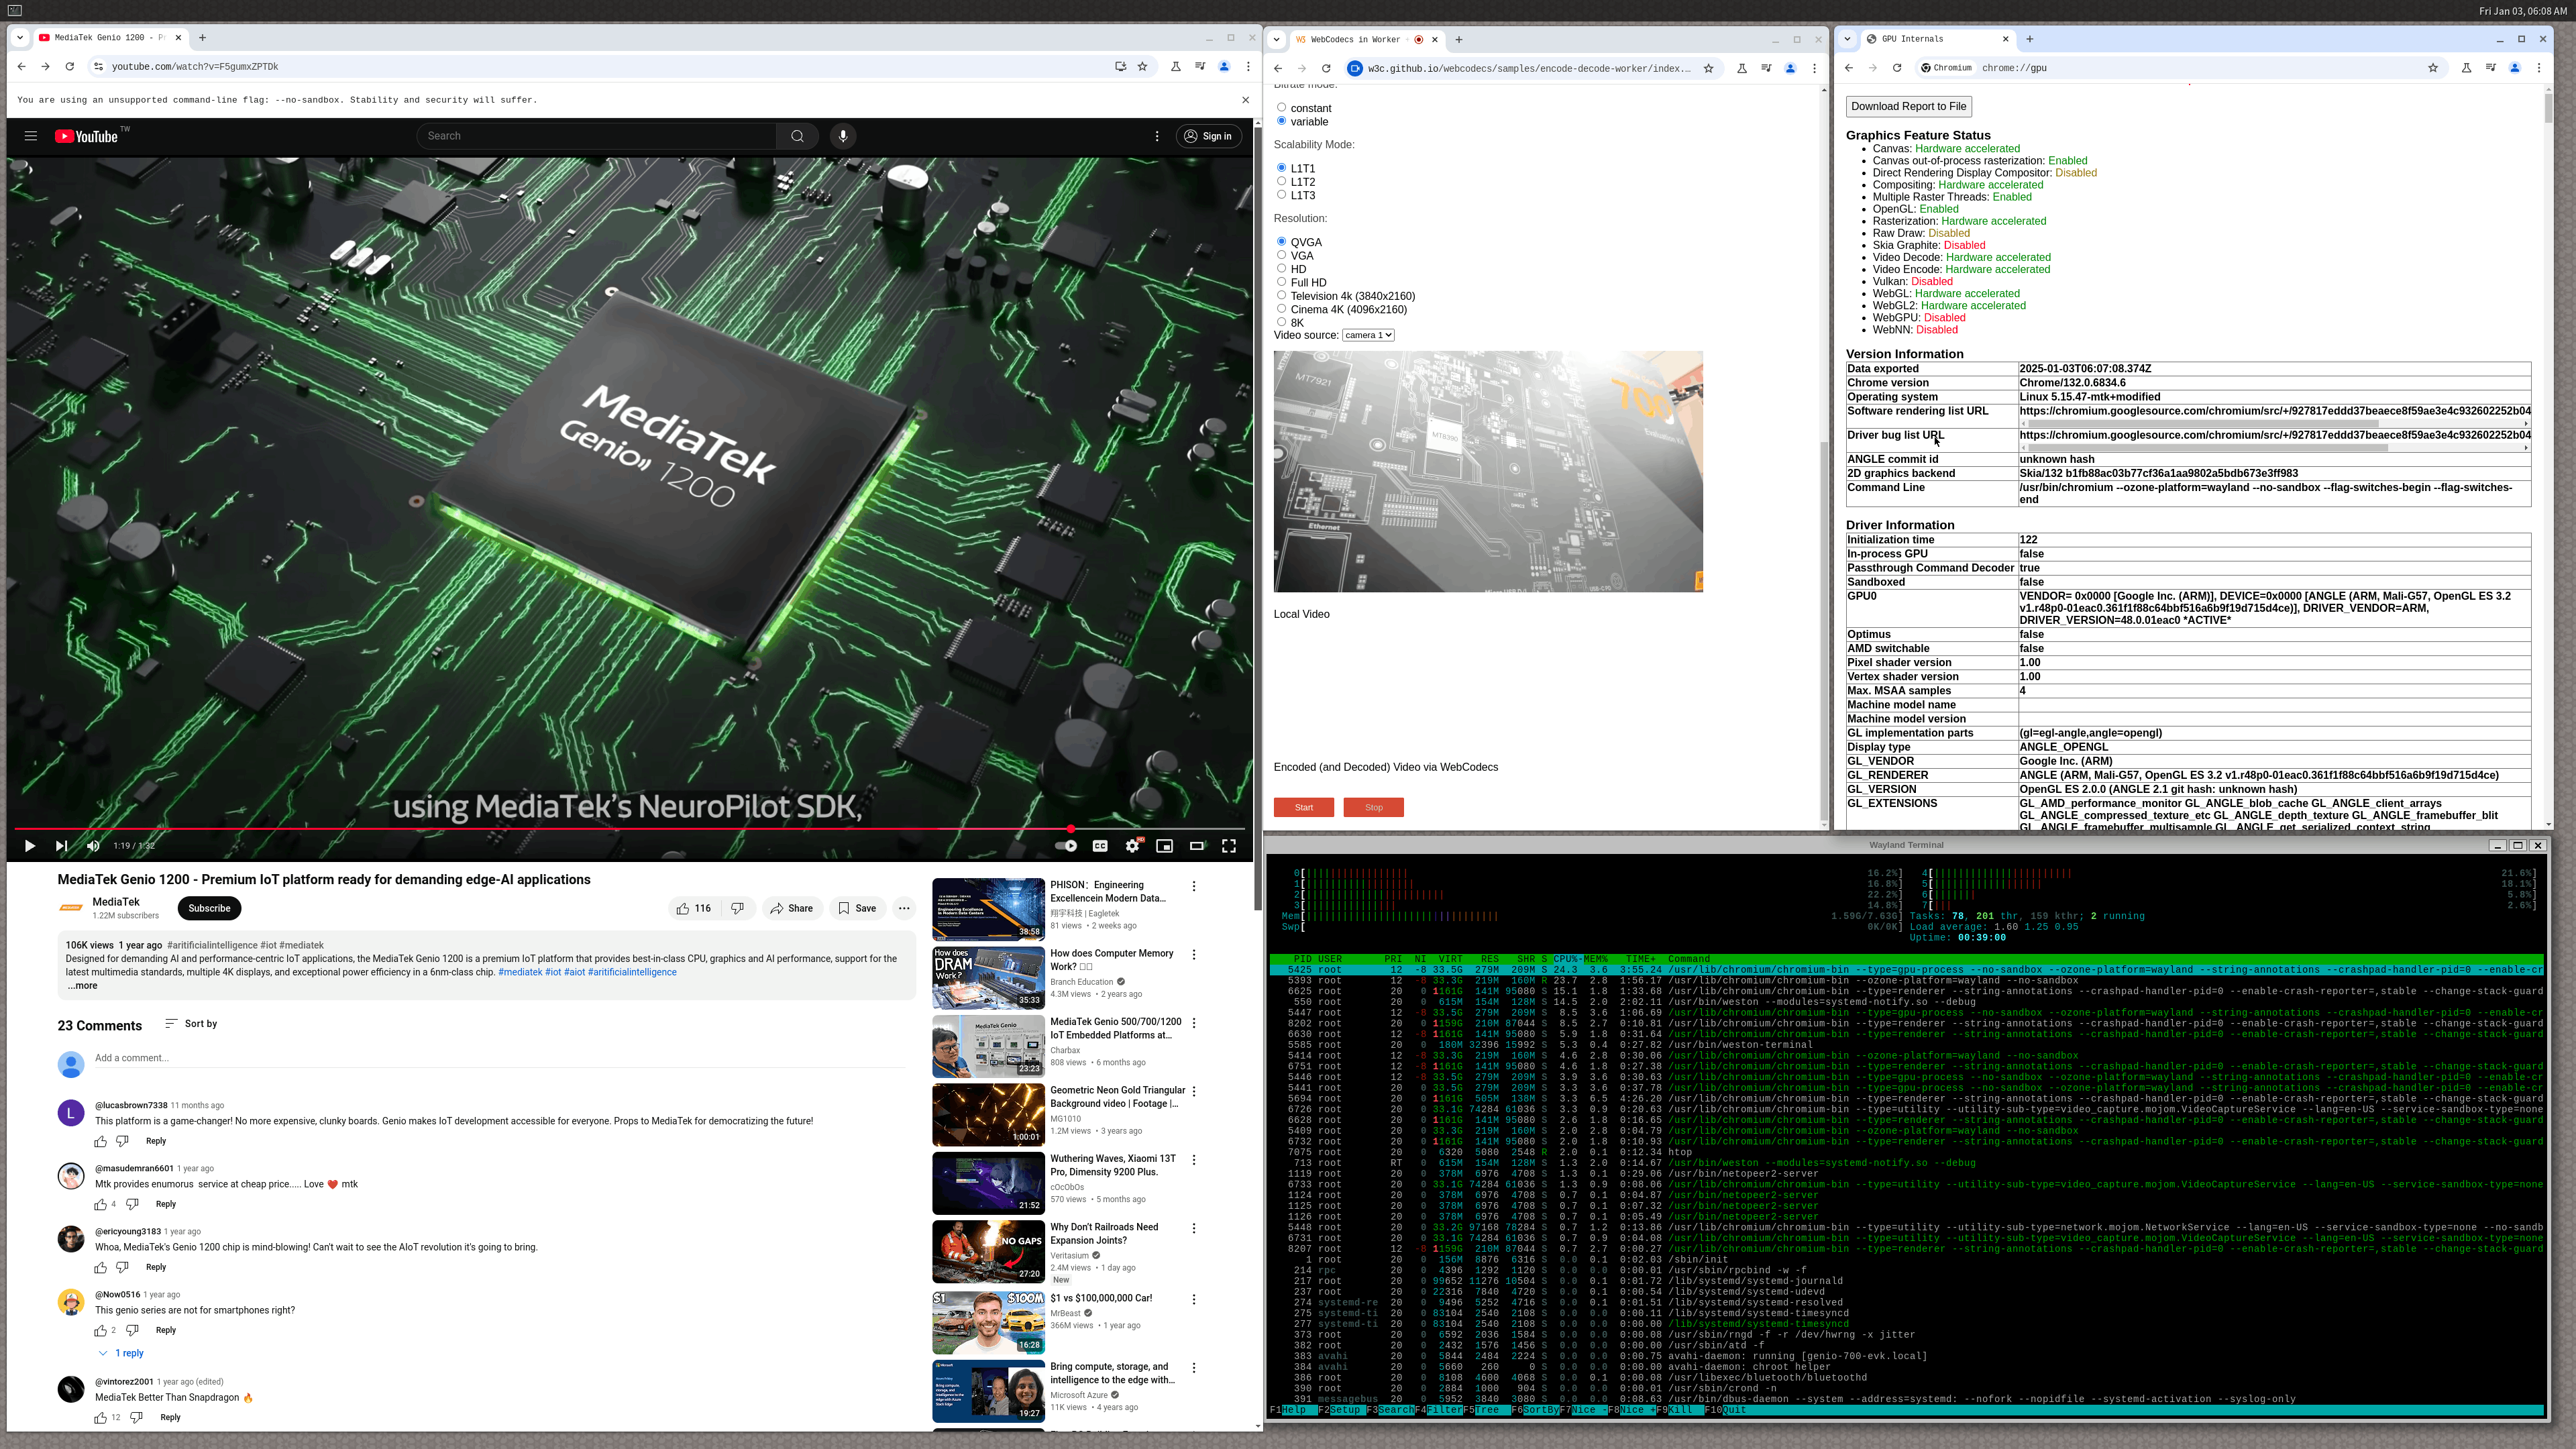Select the WebCodecs in Worker tab
2576x1449 pixels.
pos(1355,40)
